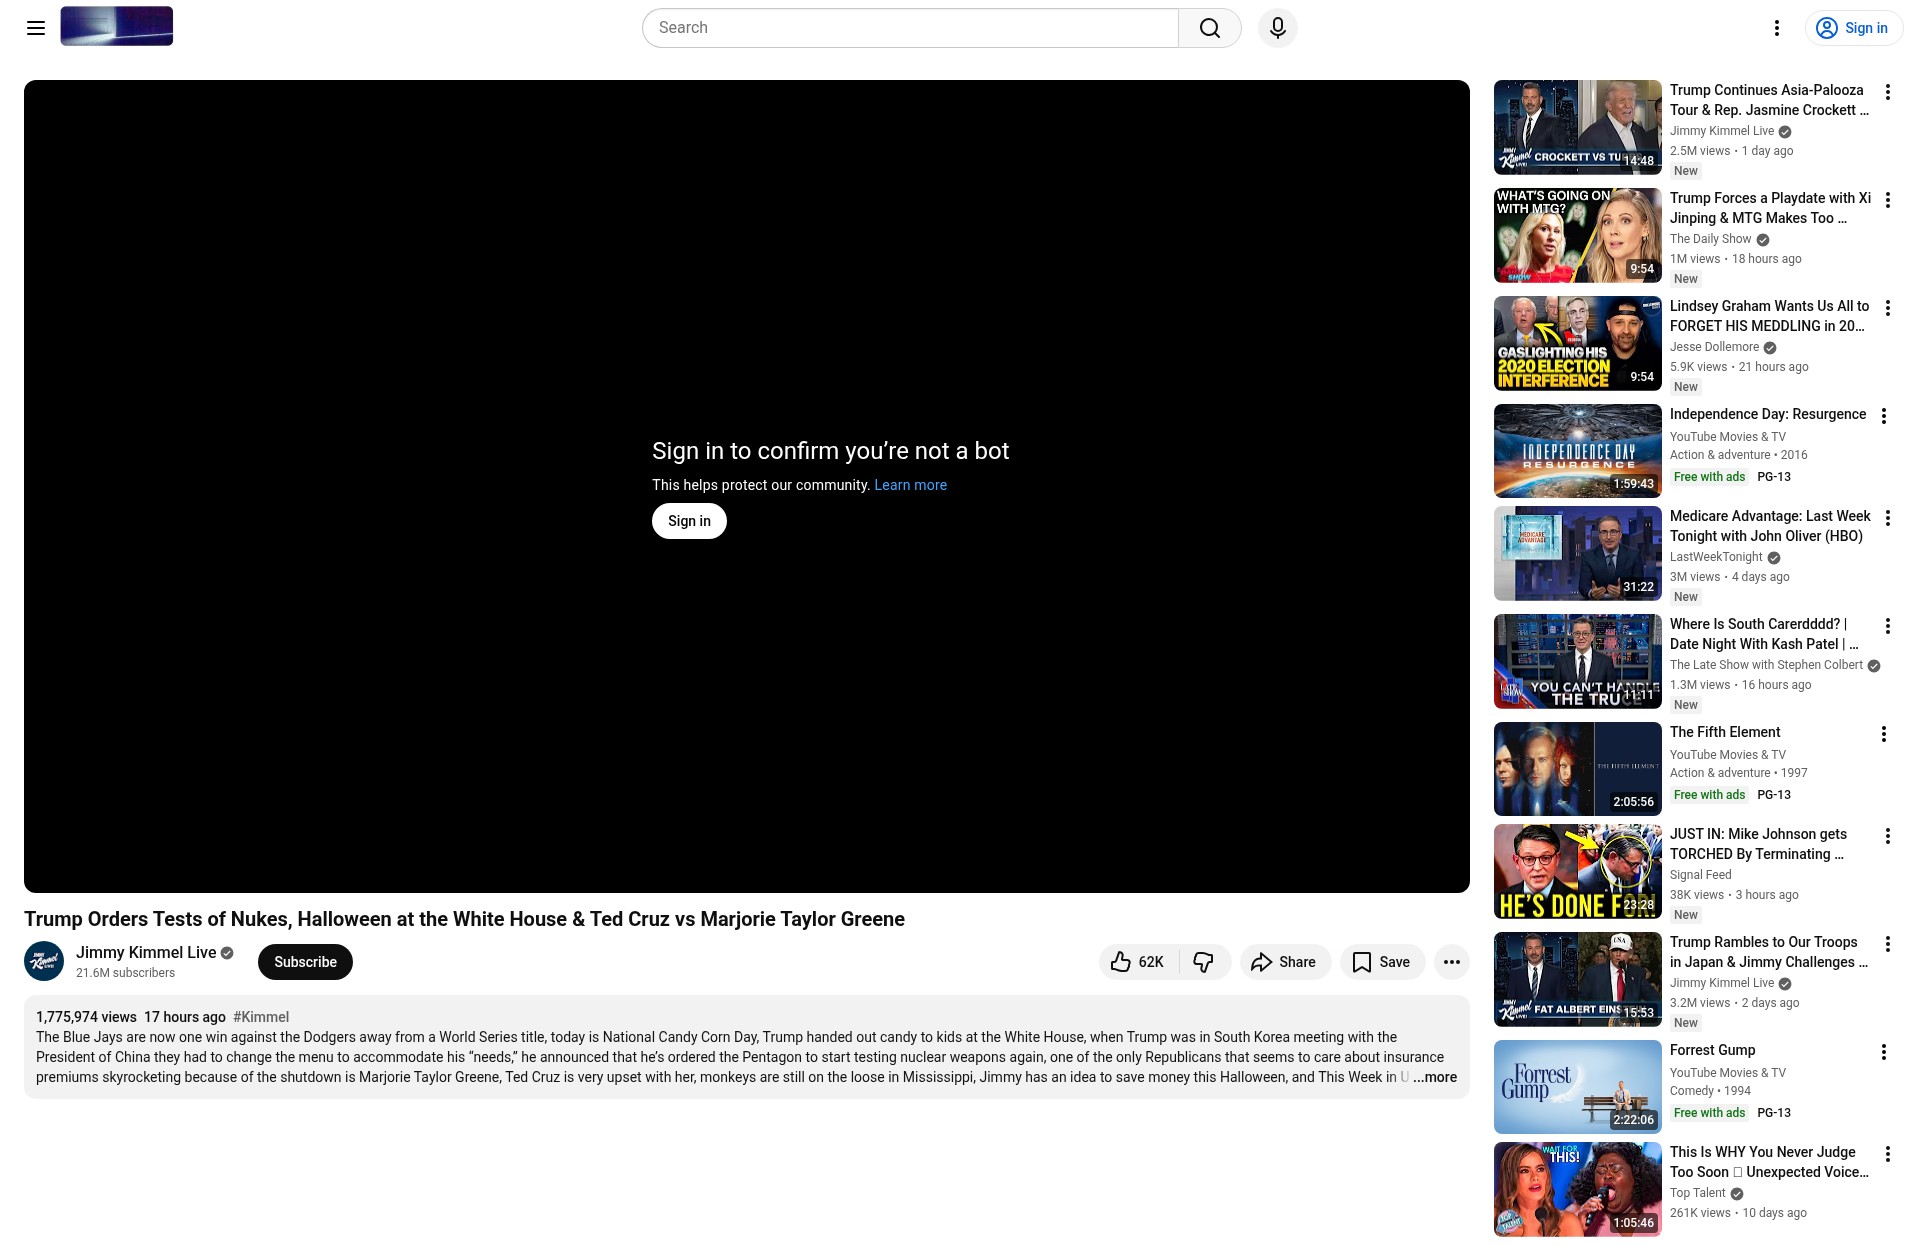Open title Forrest Gump
This screenshot has height=1245, width=1920.
(1712, 1050)
